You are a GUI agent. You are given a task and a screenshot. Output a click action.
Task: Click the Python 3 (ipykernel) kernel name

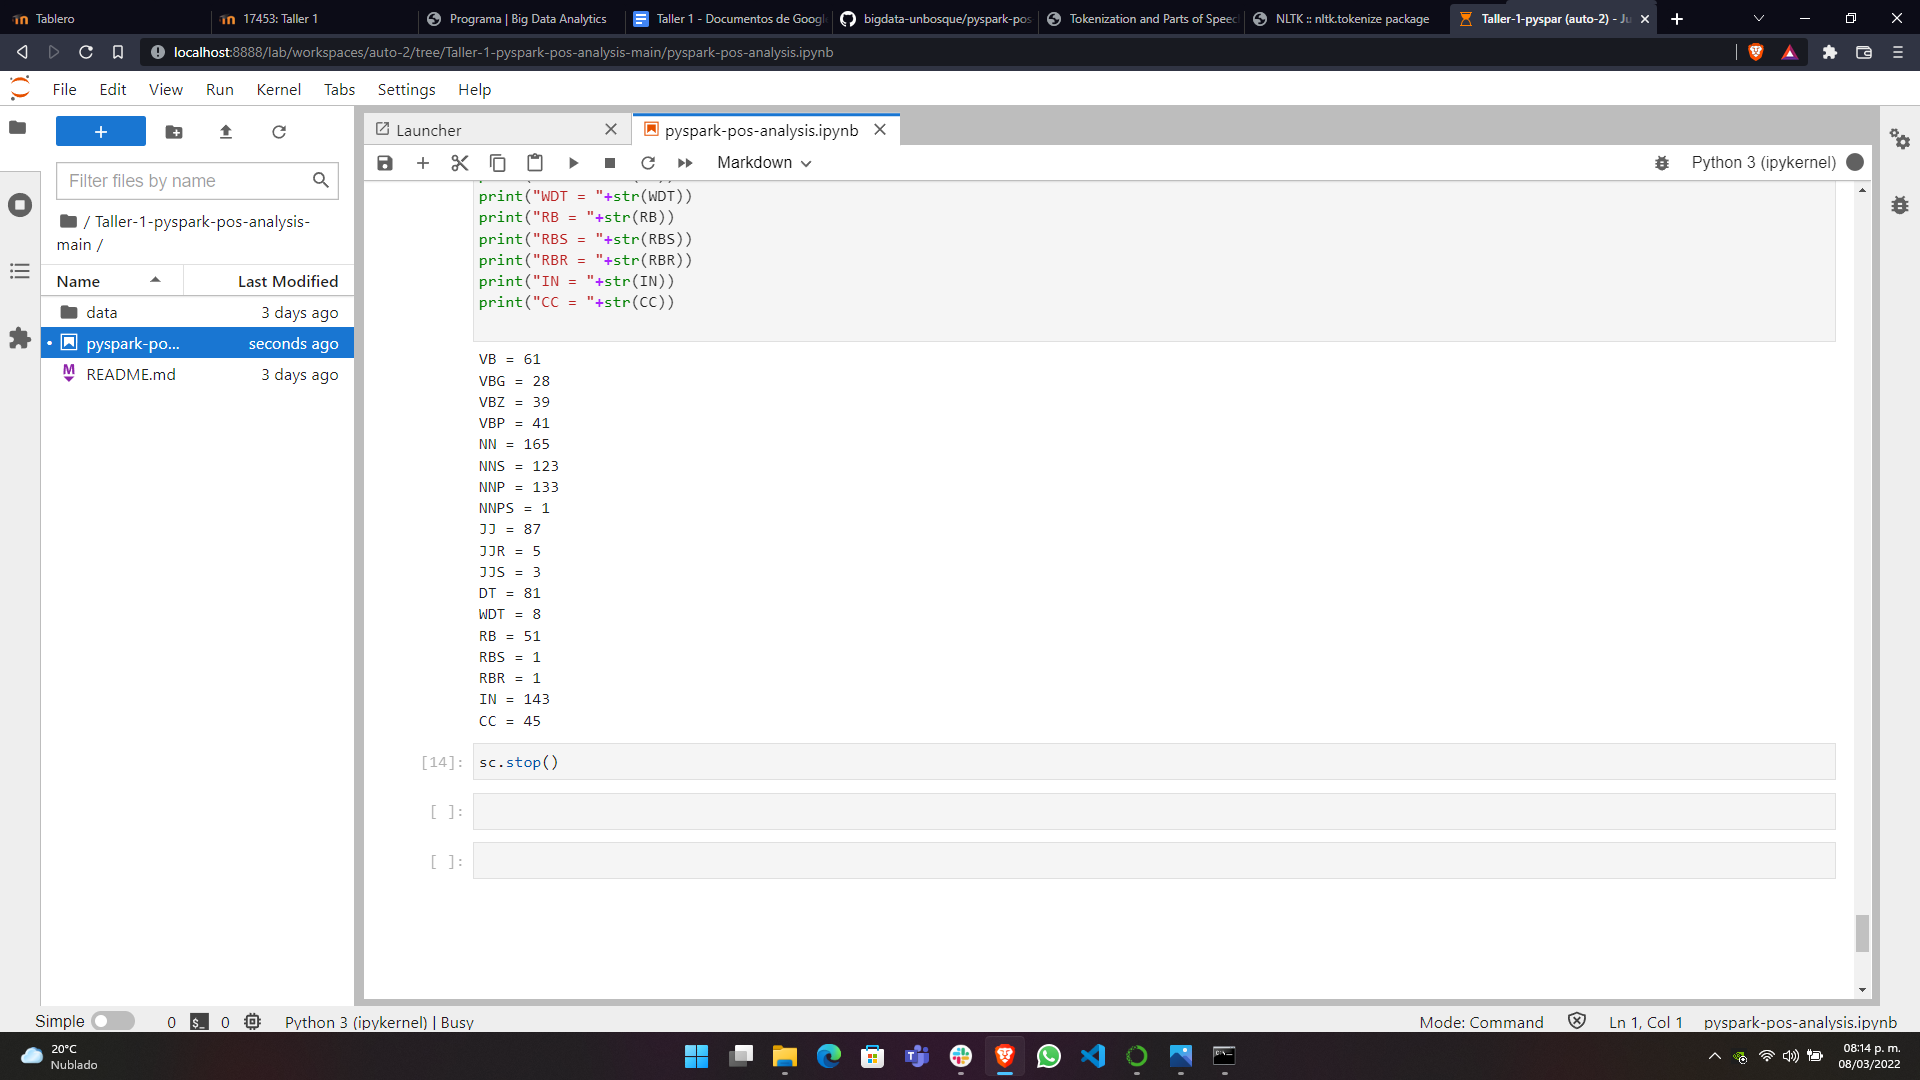(x=1763, y=162)
